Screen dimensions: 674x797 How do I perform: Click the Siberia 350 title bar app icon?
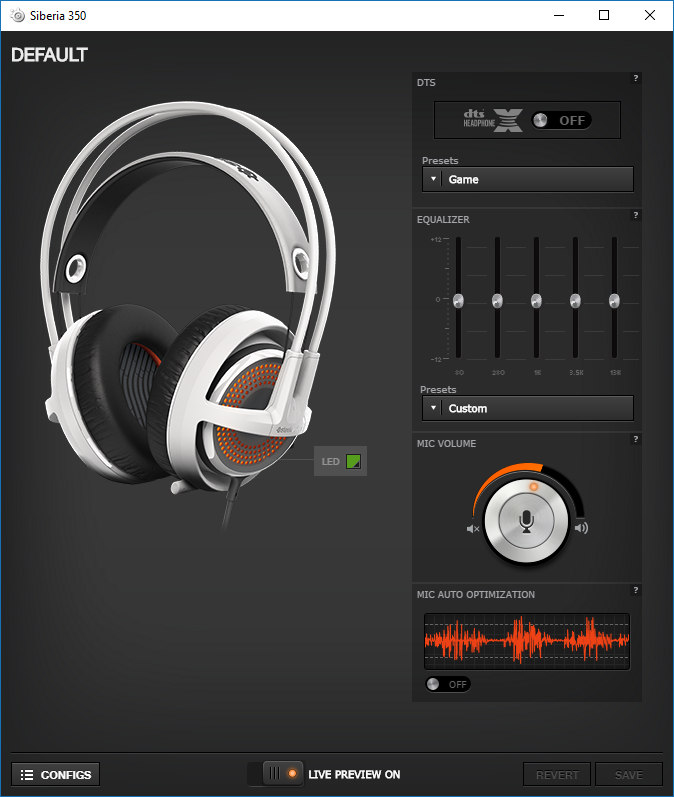pyautogui.click(x=17, y=16)
